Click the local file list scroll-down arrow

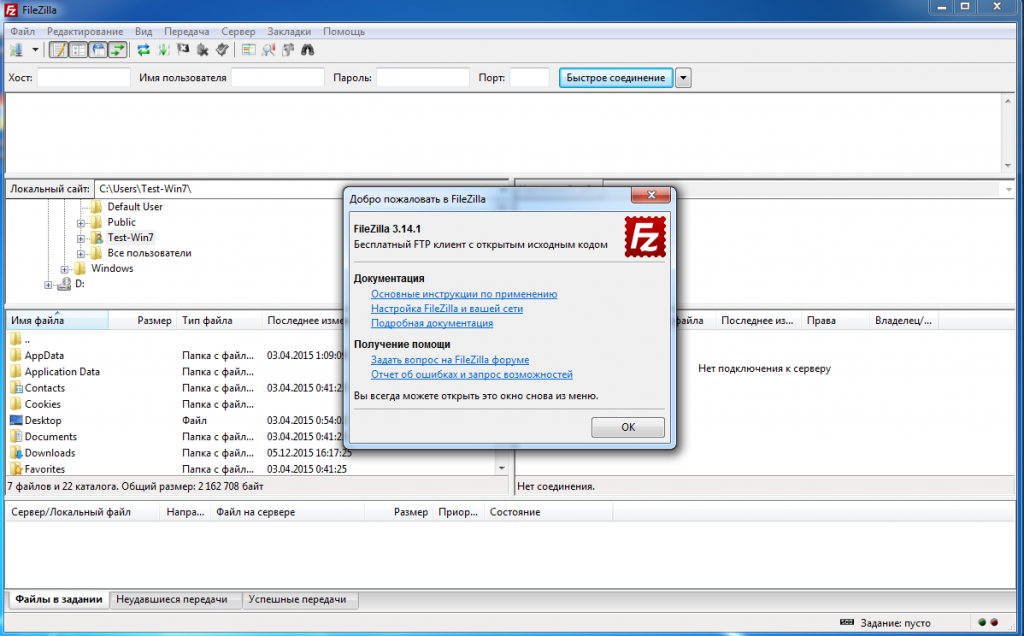tap(502, 468)
